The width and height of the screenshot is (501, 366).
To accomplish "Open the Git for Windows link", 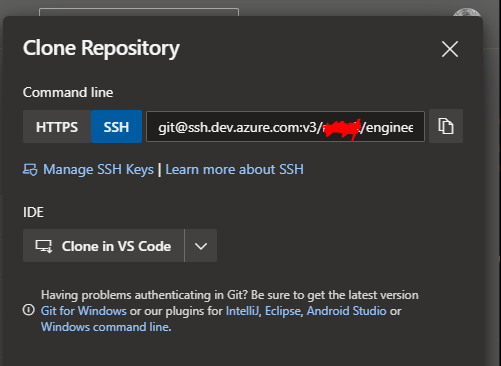I will 84,311.
